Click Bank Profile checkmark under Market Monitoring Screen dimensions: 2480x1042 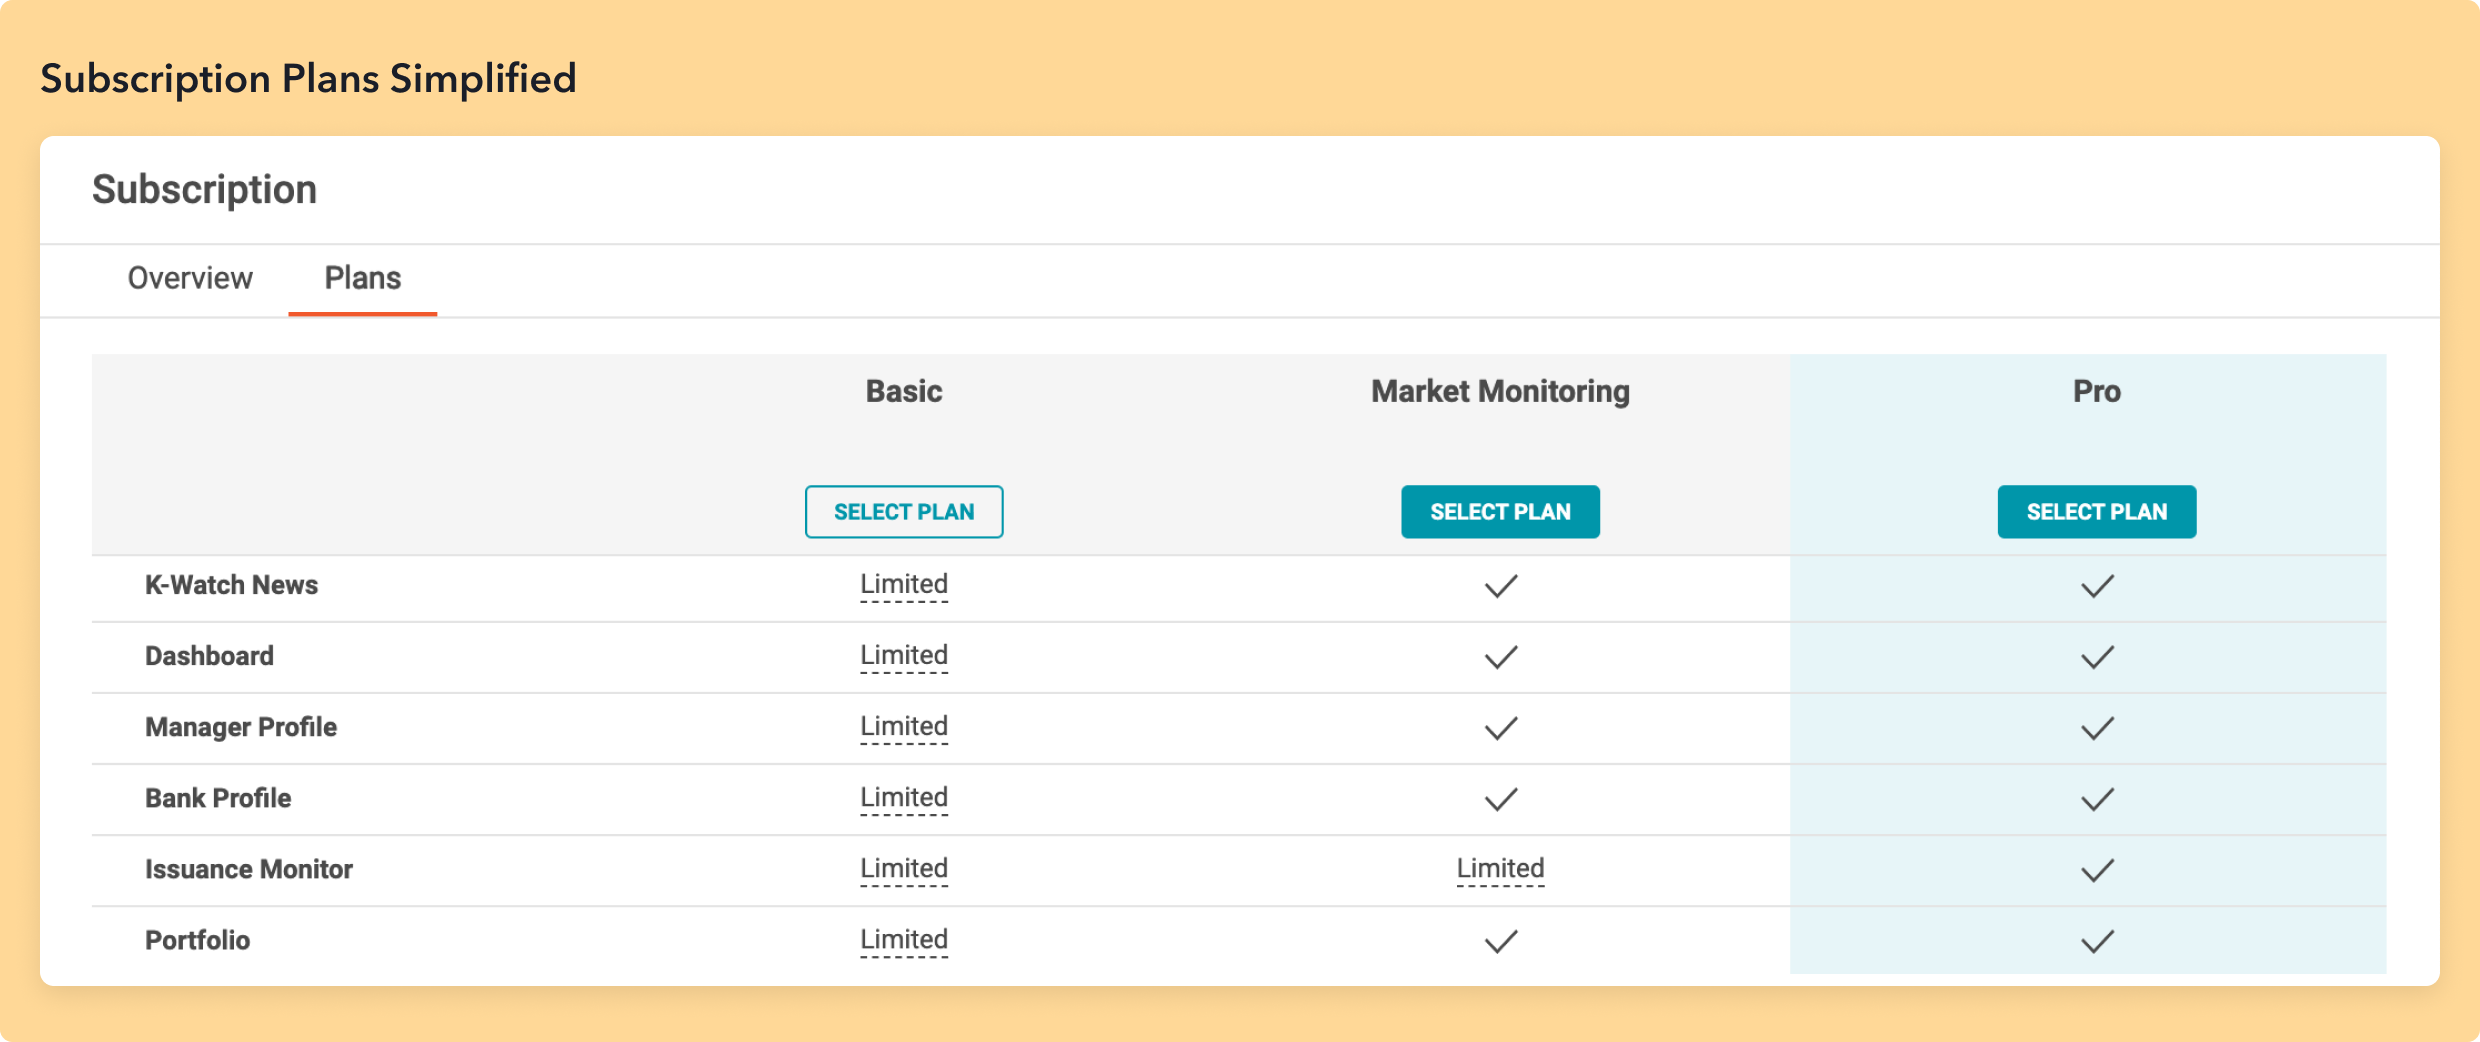click(x=1500, y=799)
